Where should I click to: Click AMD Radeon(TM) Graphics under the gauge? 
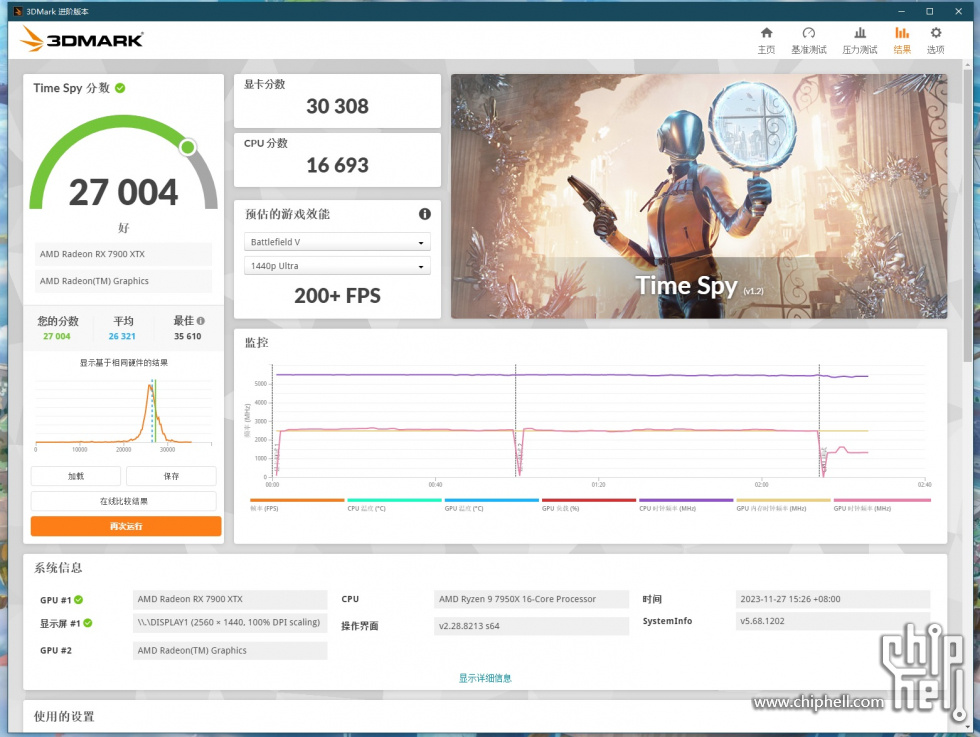123,281
